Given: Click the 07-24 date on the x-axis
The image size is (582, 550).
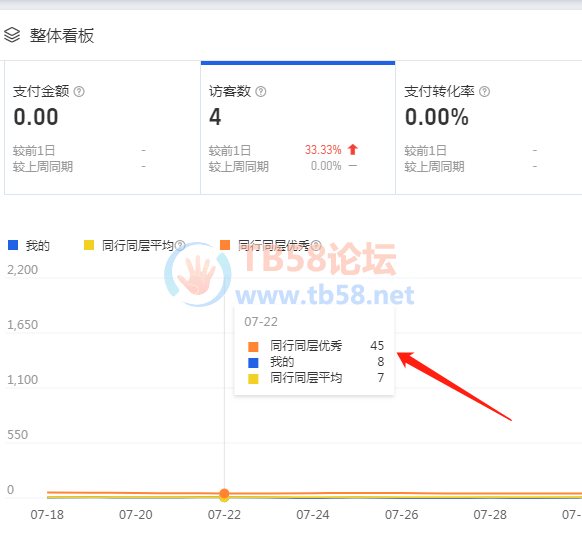Looking at the screenshot, I should tap(313, 515).
